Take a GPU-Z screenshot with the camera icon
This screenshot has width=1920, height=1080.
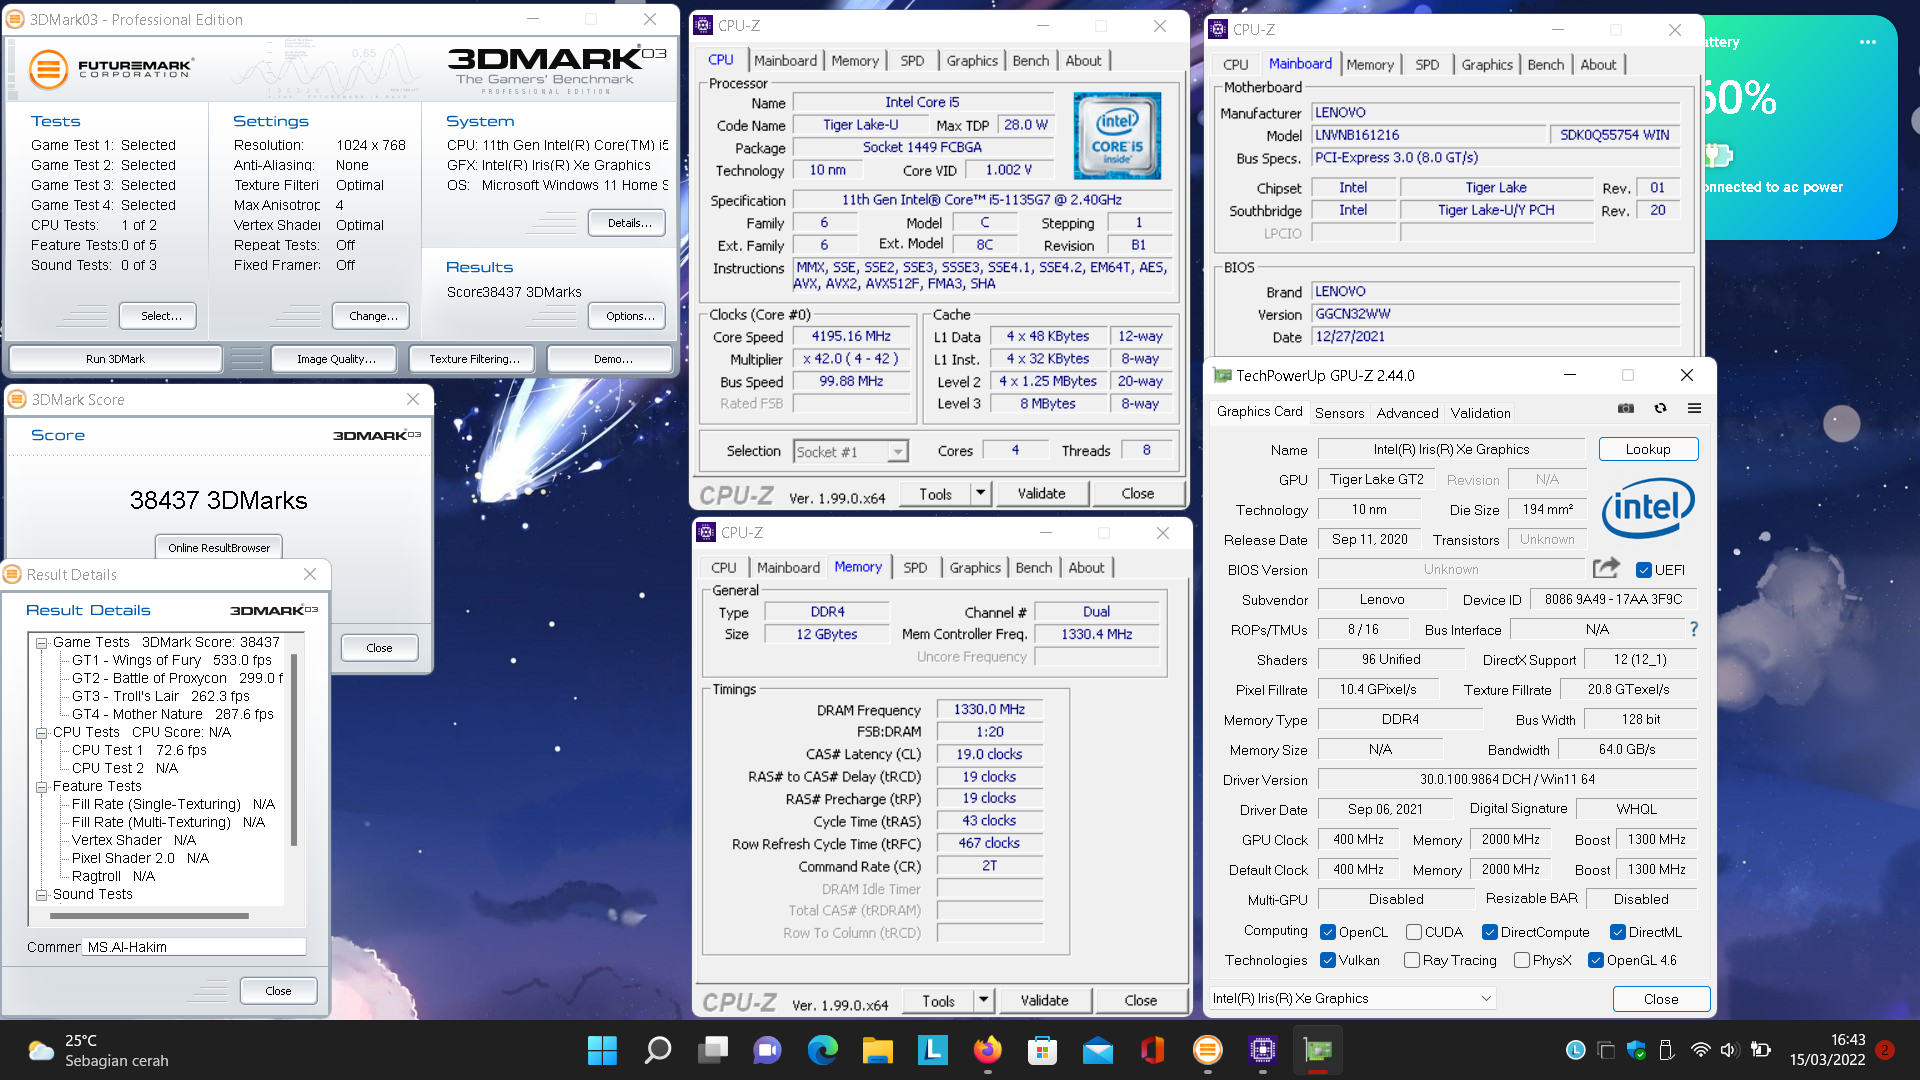click(1626, 408)
